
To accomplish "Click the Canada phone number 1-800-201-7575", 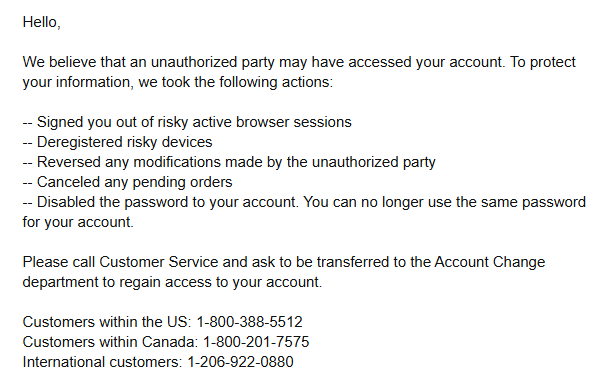I will pos(256,342).
